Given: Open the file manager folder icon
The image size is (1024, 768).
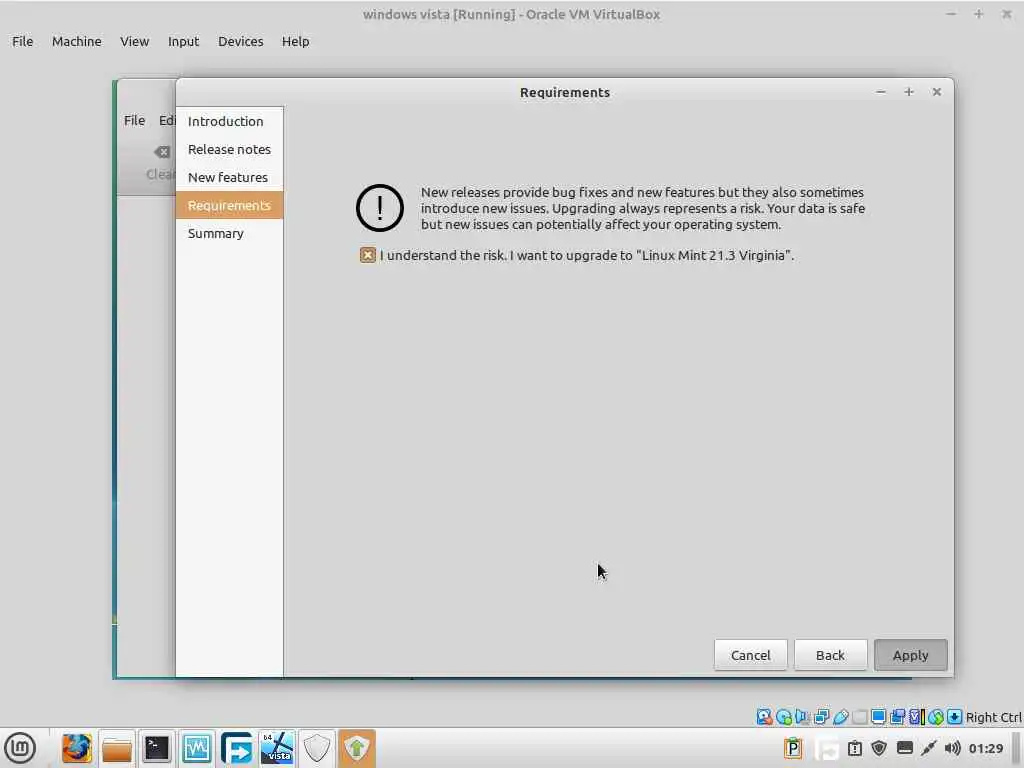Looking at the screenshot, I should 117,748.
